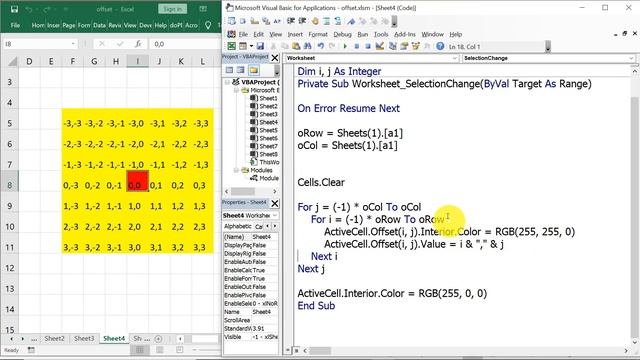The image size is (640, 360).
Task: Click Sign in button in Excel
Action: point(173,9)
